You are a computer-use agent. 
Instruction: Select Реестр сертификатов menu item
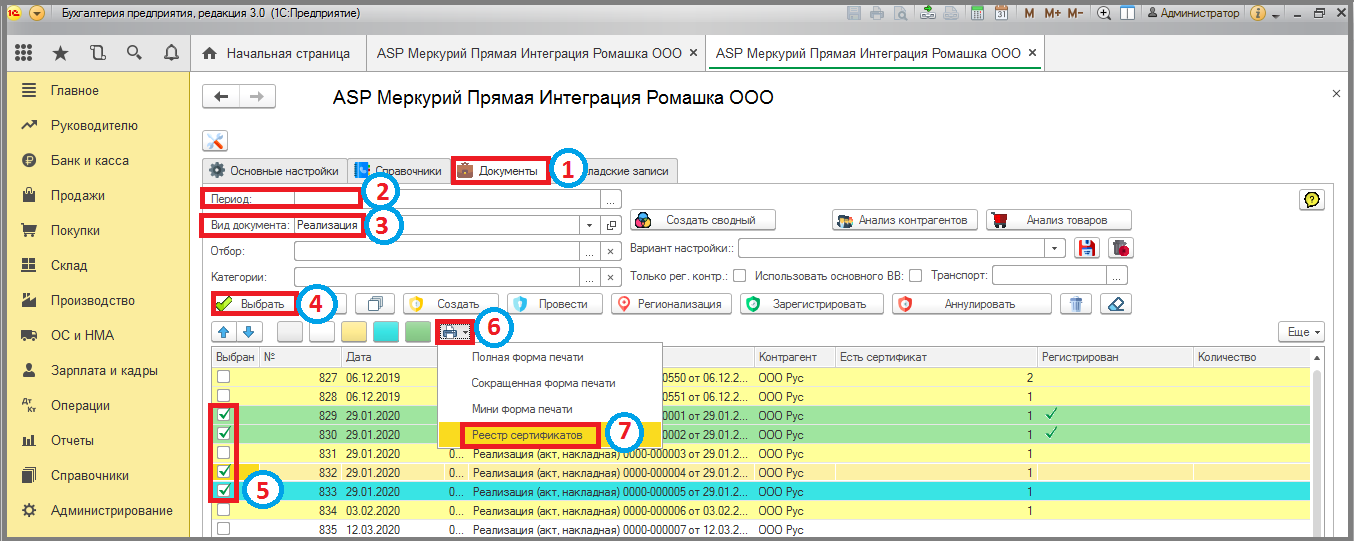550,435
